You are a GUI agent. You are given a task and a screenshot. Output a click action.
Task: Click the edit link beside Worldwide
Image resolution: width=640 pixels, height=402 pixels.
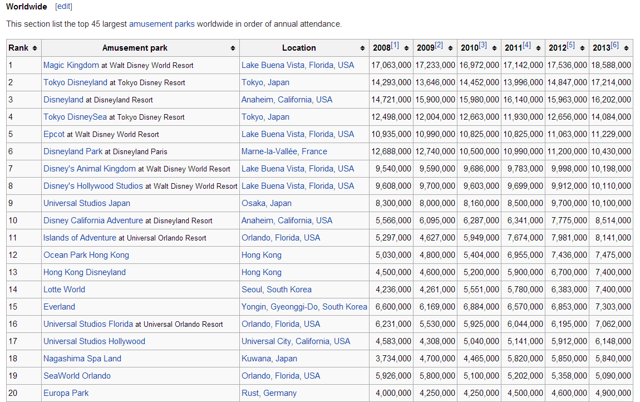point(63,7)
